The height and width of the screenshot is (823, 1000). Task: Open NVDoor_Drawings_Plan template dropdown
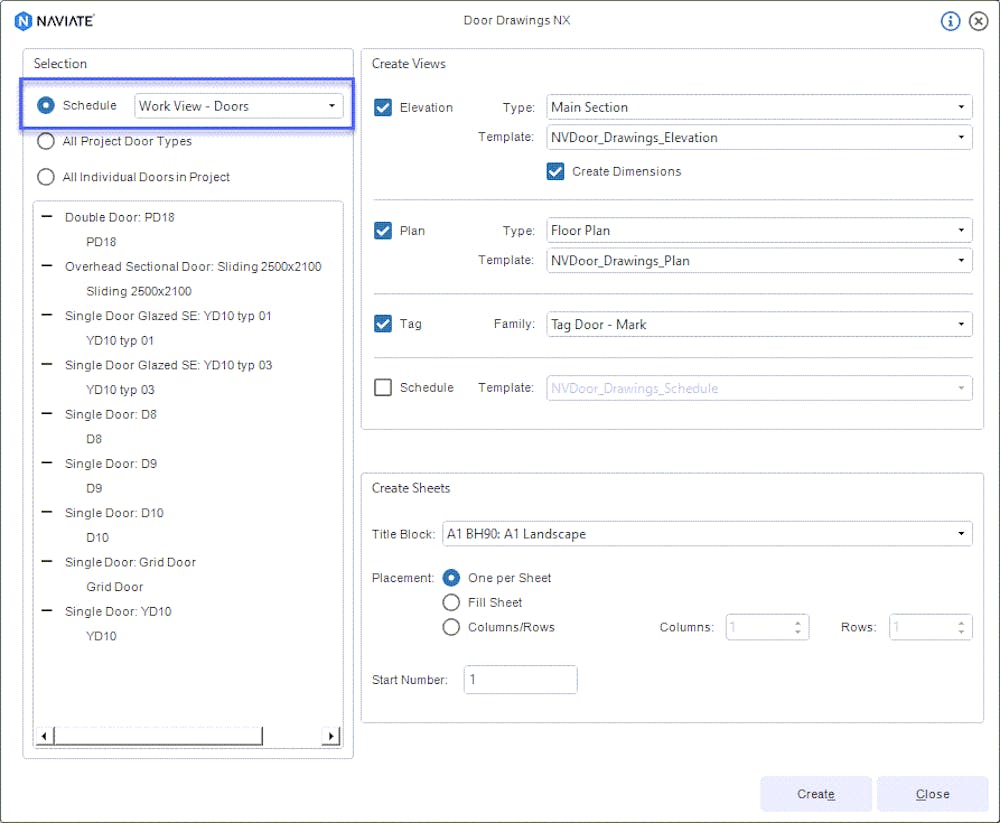click(759, 260)
